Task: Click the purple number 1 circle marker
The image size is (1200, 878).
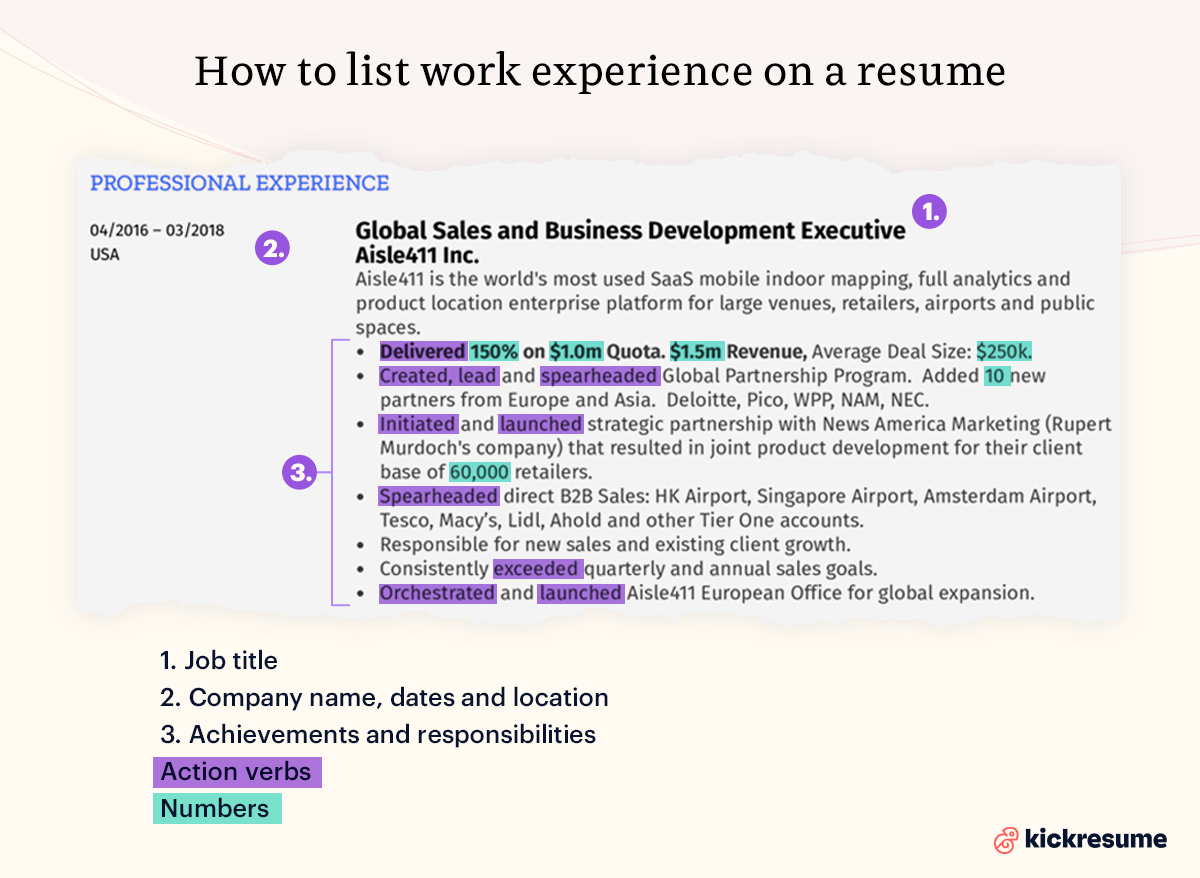Action: click(x=929, y=211)
